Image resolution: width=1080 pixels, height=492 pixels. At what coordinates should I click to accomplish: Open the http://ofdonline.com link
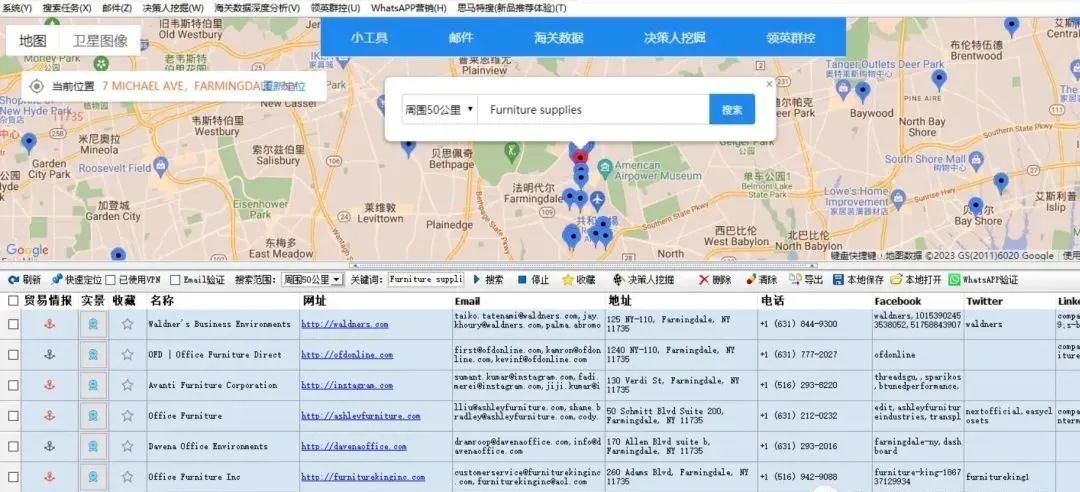[347, 354]
